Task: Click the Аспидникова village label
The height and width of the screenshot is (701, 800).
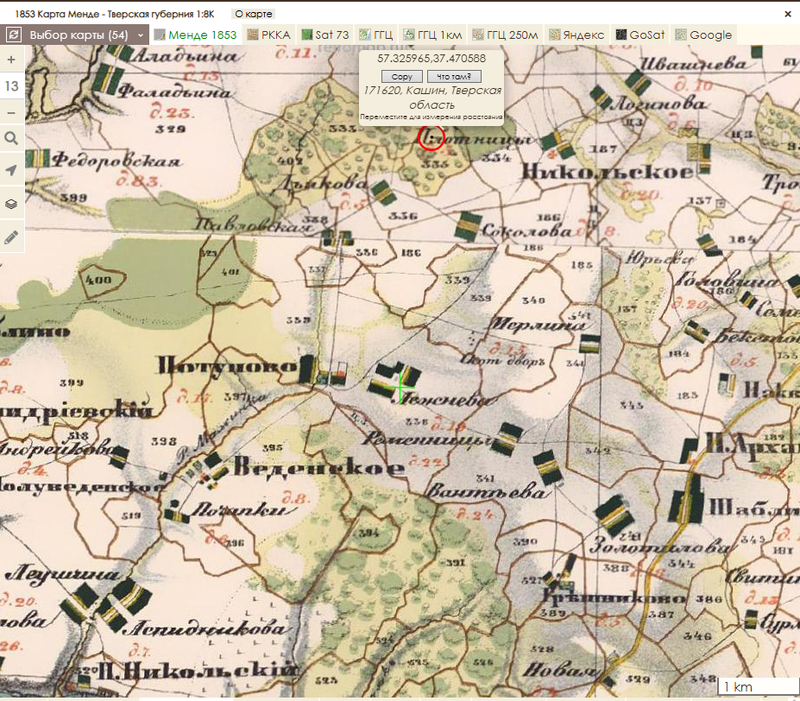Action: (204, 629)
